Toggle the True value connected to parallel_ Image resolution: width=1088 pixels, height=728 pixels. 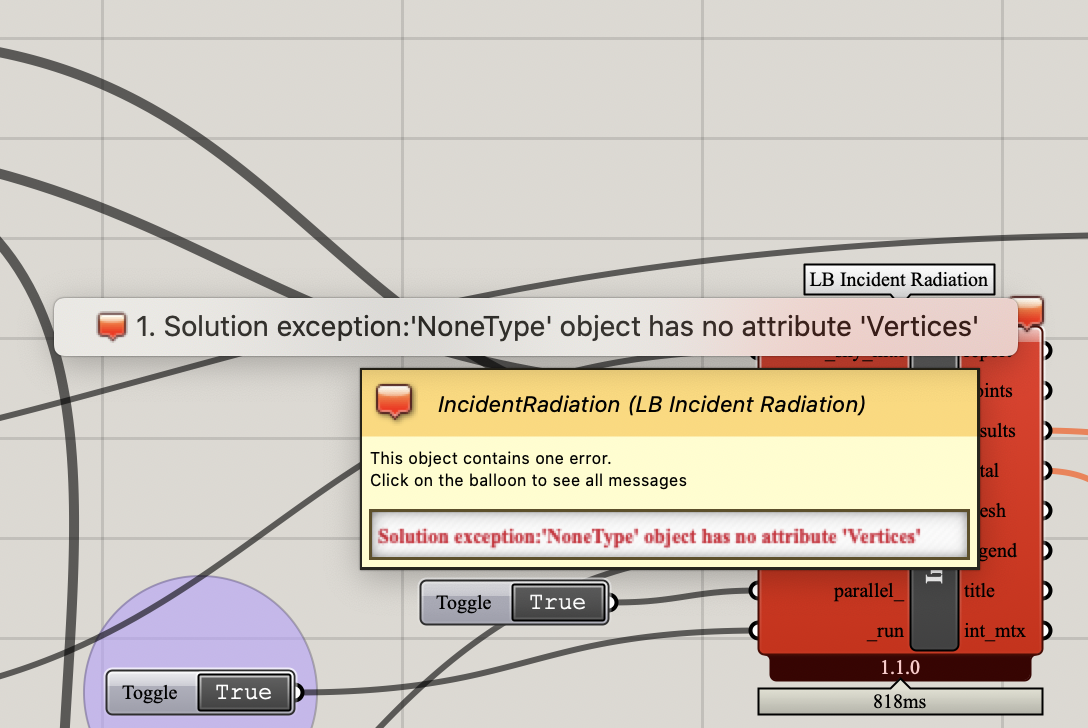558,602
